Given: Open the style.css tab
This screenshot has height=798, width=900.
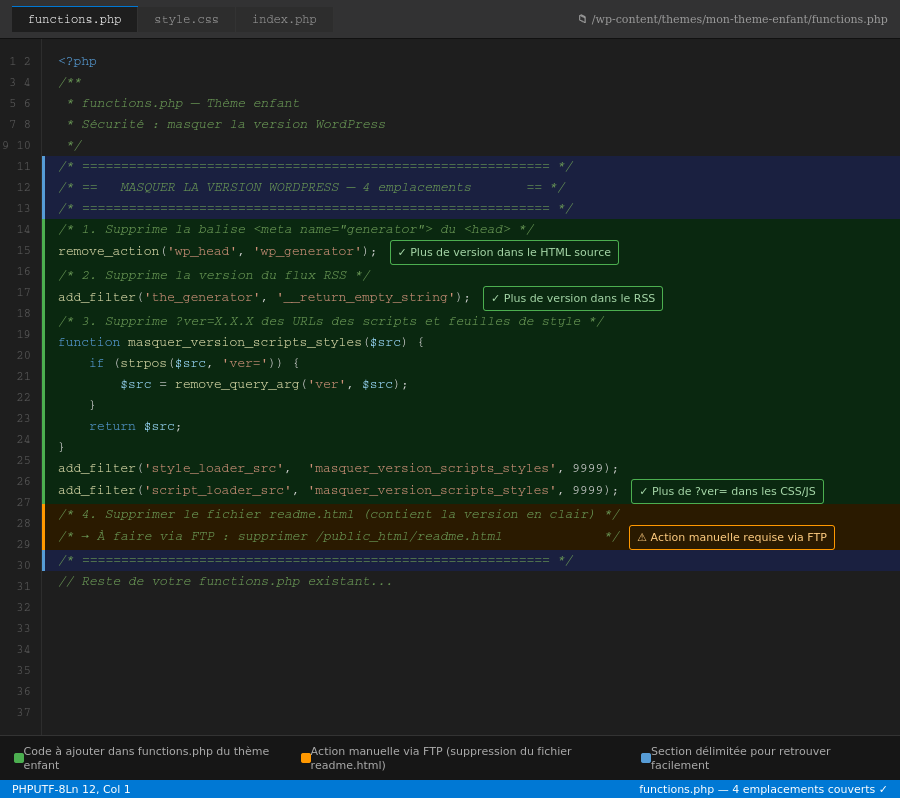Looking at the screenshot, I should [x=186, y=19].
